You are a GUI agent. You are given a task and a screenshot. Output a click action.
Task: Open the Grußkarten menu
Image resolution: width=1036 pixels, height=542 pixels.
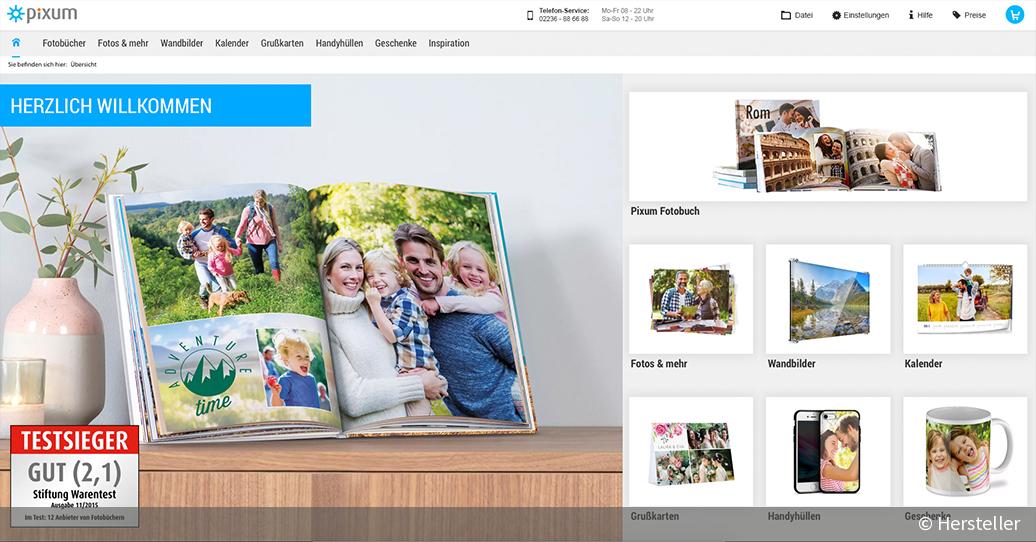pyautogui.click(x=282, y=43)
